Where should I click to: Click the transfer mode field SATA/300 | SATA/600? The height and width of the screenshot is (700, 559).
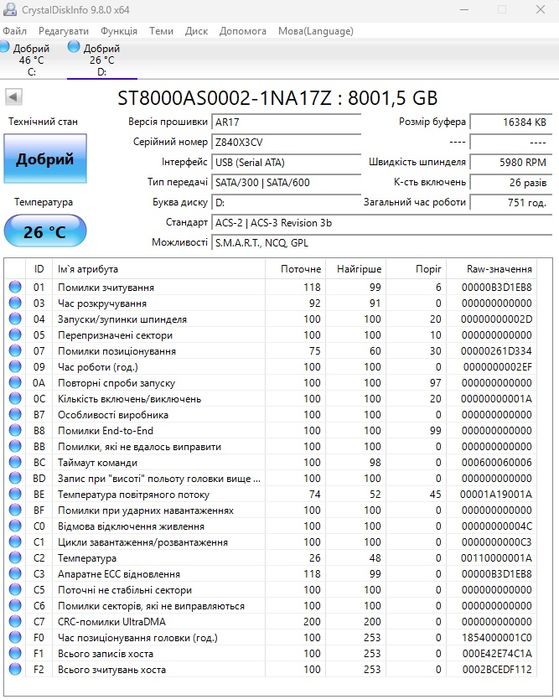286,182
